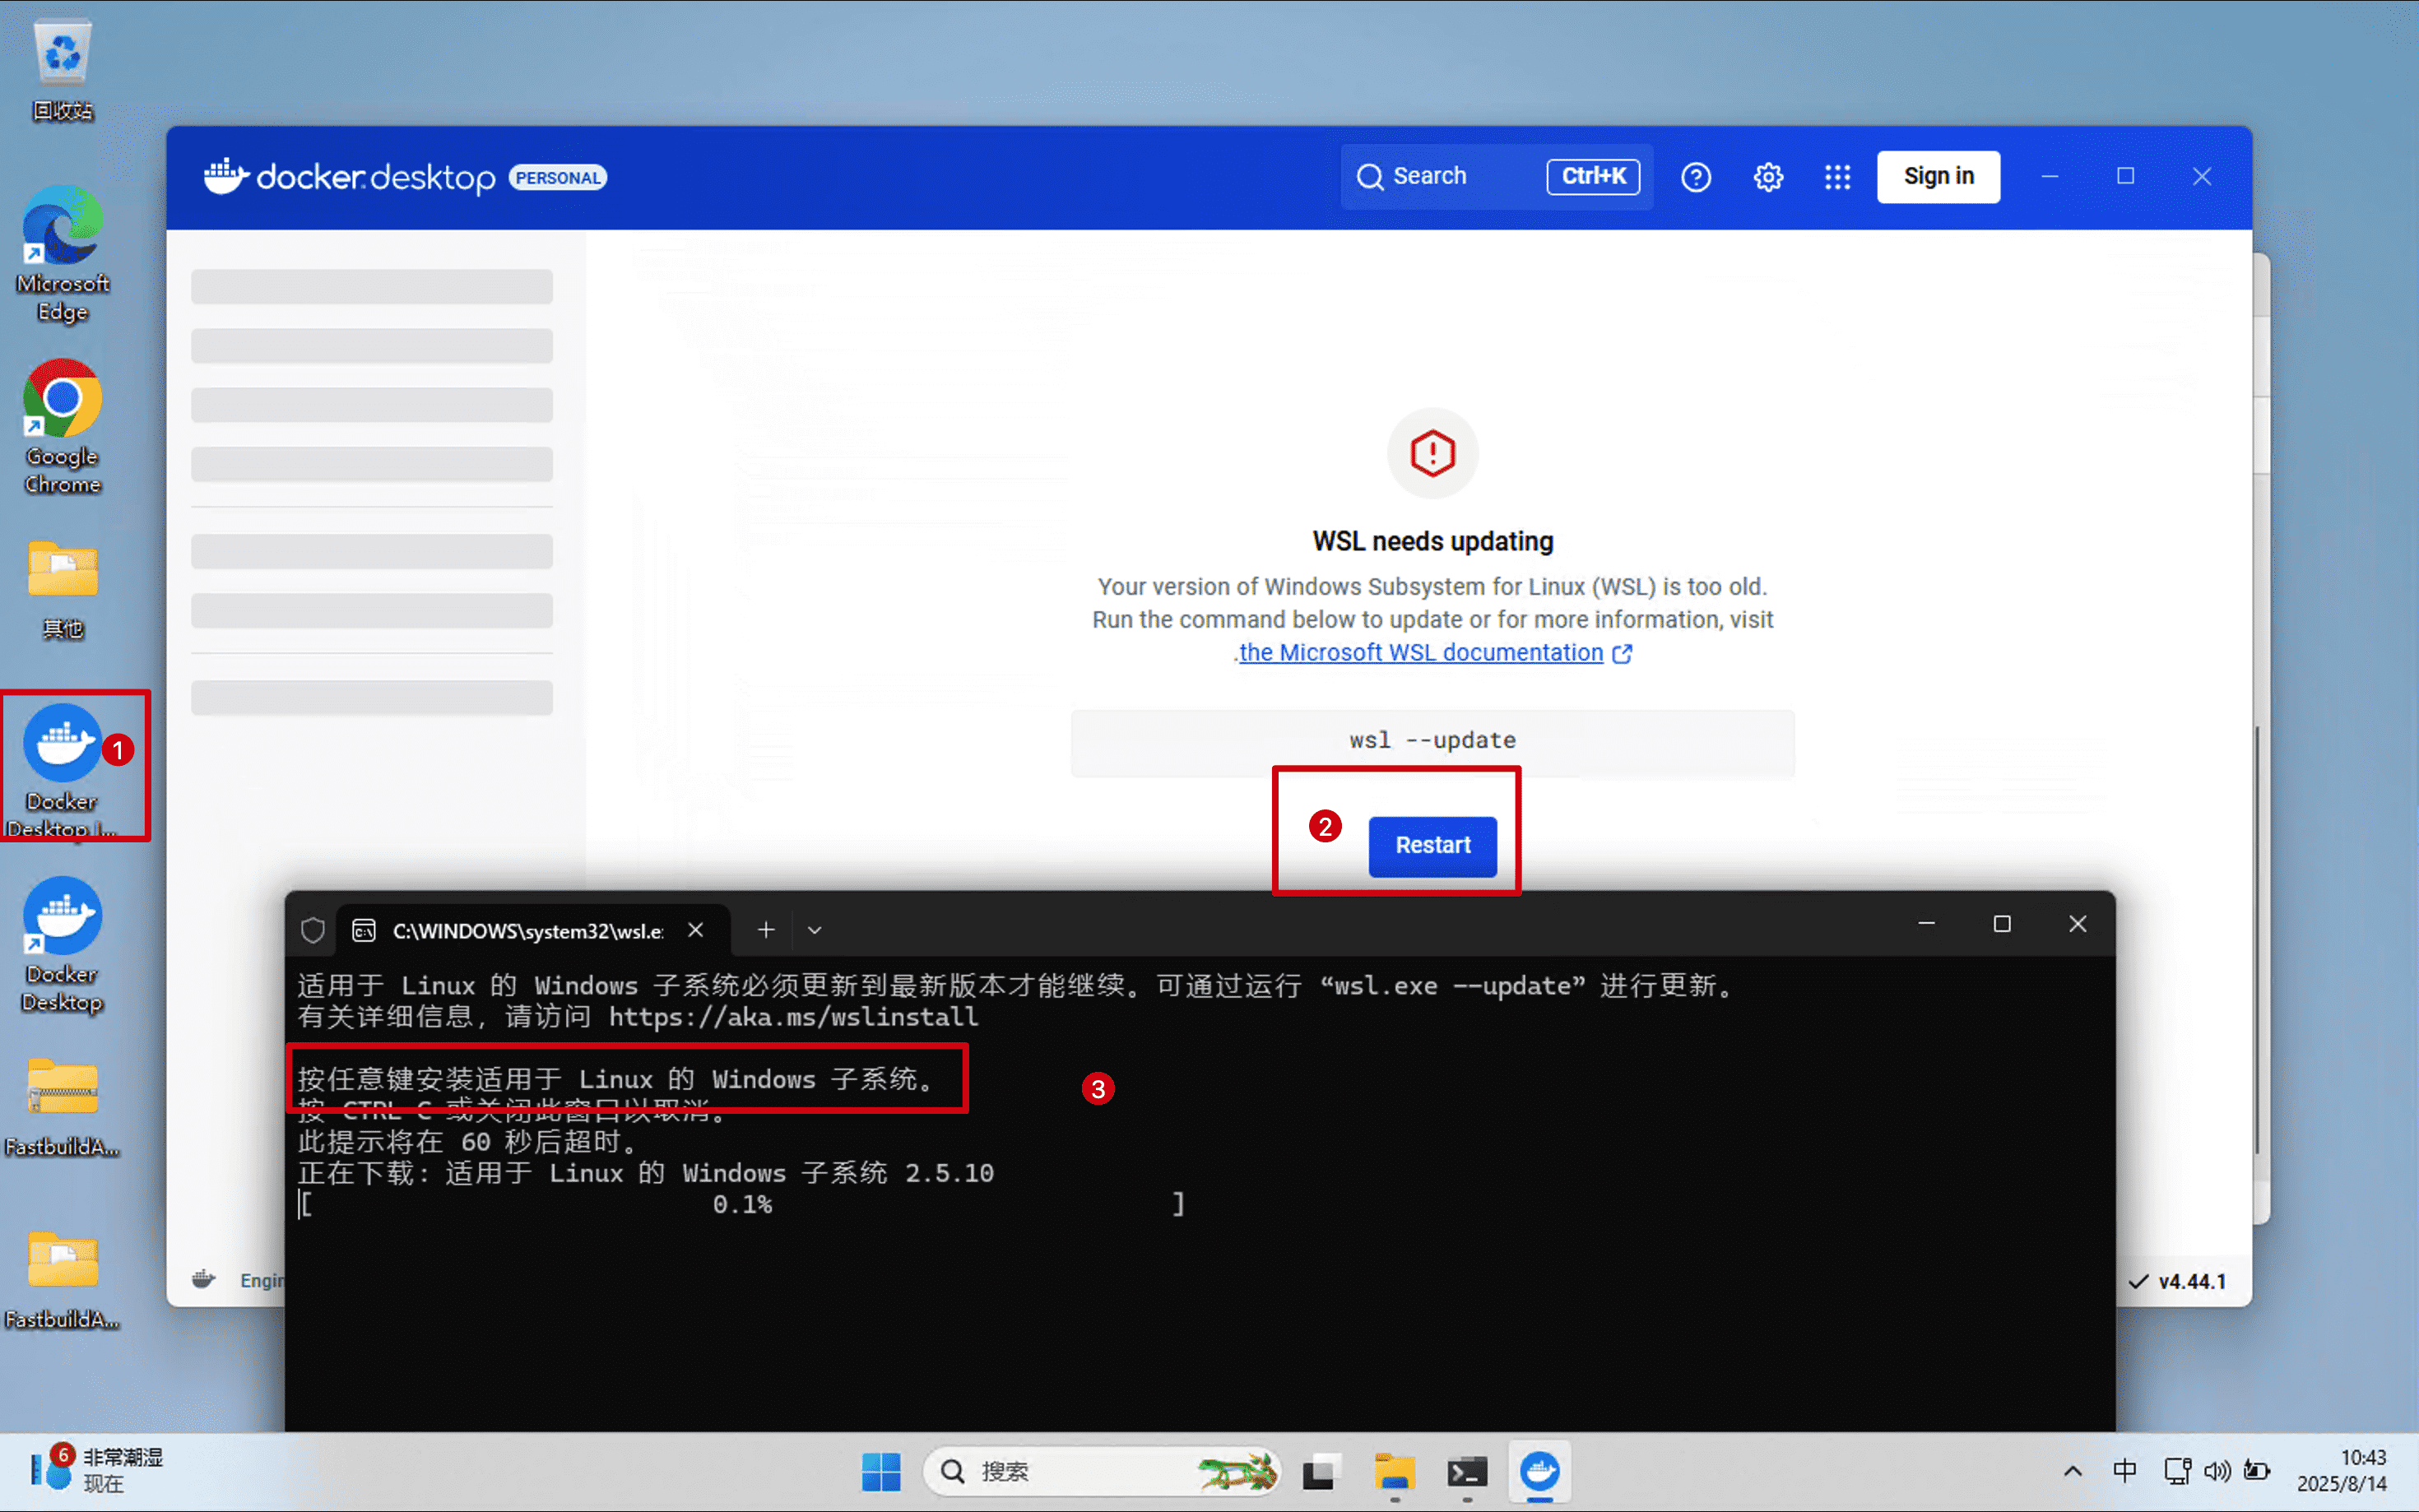Click the Restart button under wsl --update
This screenshot has height=1512, width=2419.
pyautogui.click(x=1433, y=846)
